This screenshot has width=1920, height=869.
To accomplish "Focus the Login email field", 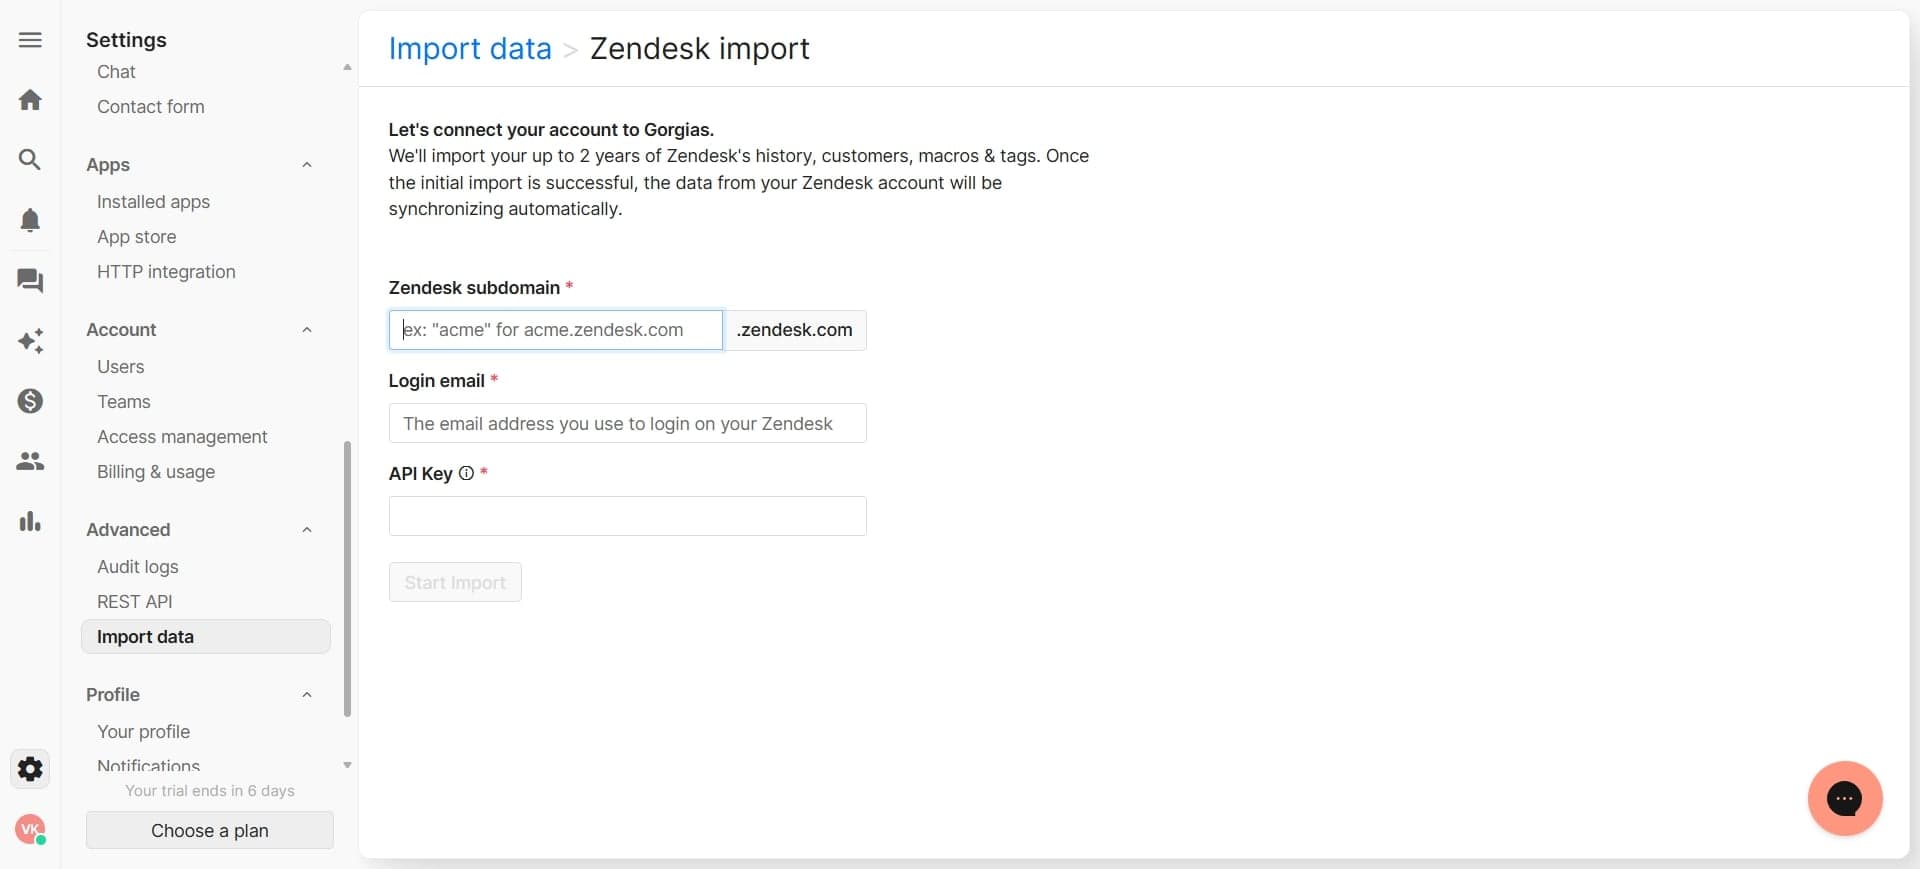I will click(x=627, y=423).
